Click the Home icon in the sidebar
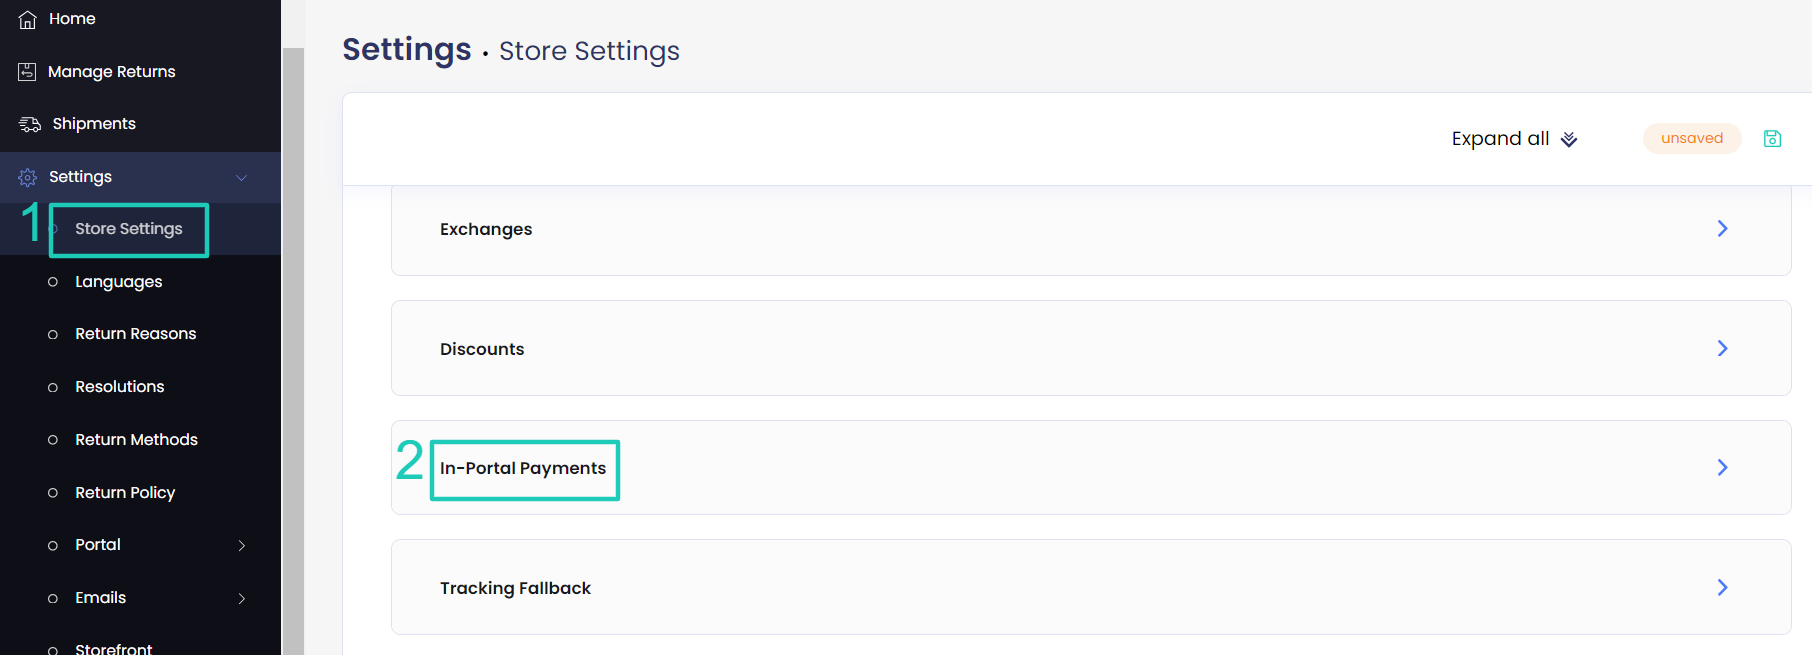This screenshot has width=1812, height=655. (x=27, y=18)
